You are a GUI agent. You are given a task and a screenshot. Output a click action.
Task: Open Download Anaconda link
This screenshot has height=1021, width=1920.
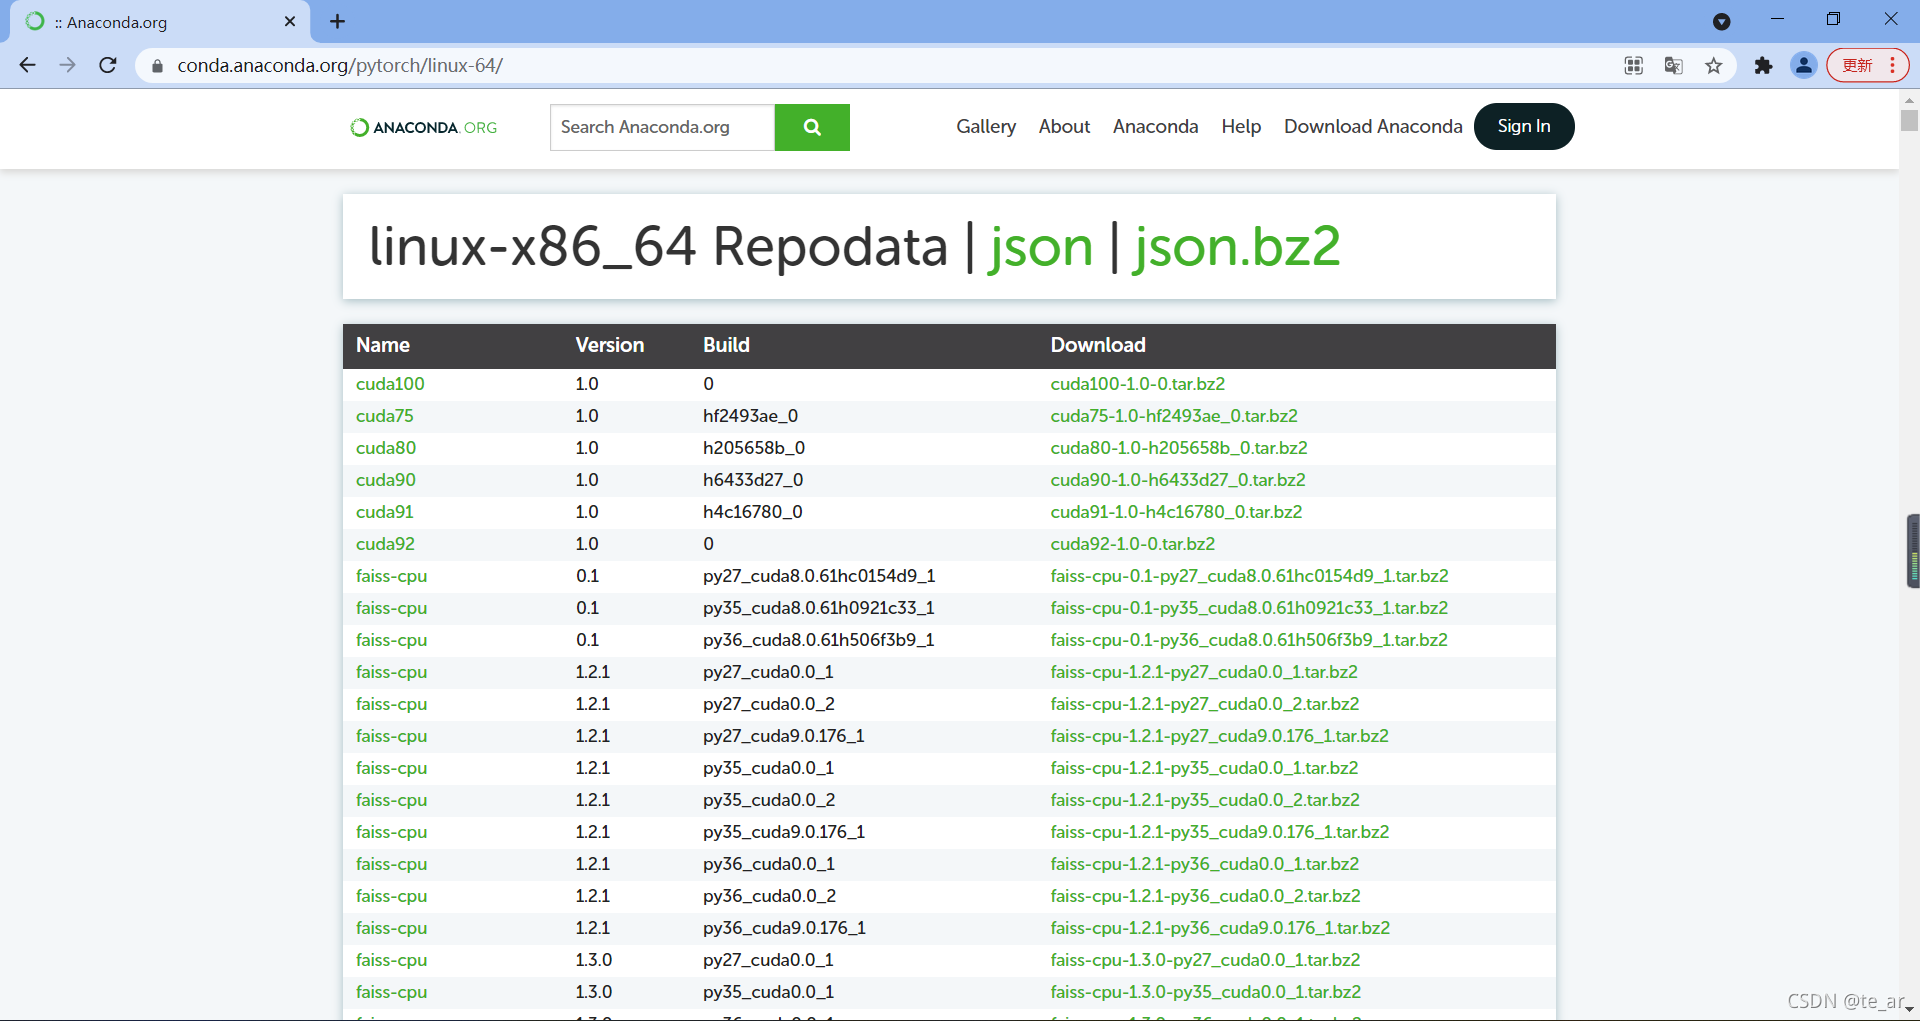point(1373,126)
